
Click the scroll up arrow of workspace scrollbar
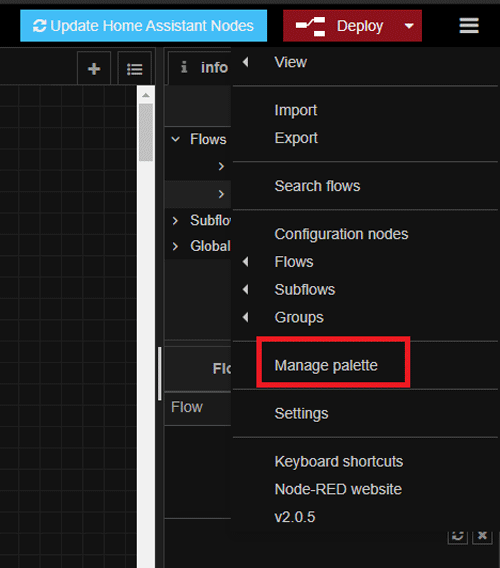pyautogui.click(x=146, y=95)
